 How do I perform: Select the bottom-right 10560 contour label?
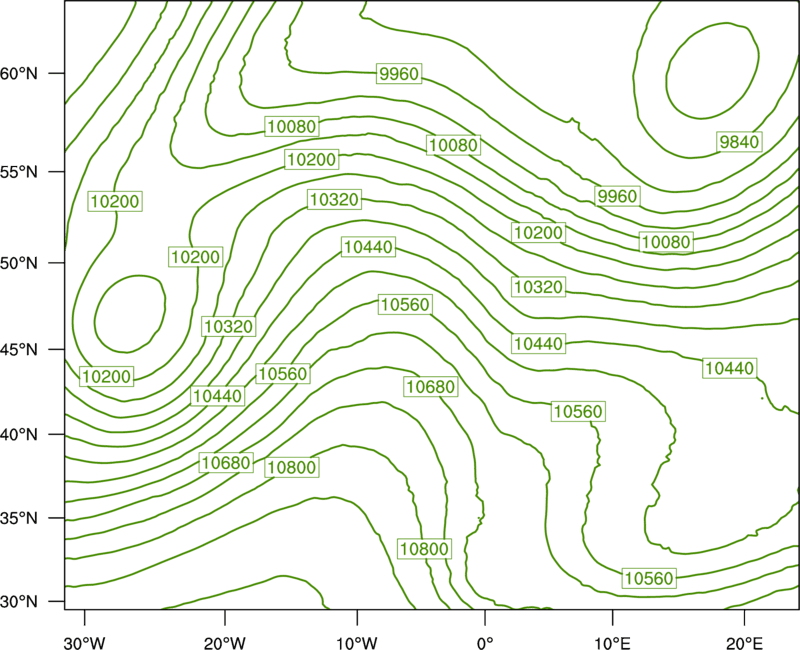(x=649, y=578)
